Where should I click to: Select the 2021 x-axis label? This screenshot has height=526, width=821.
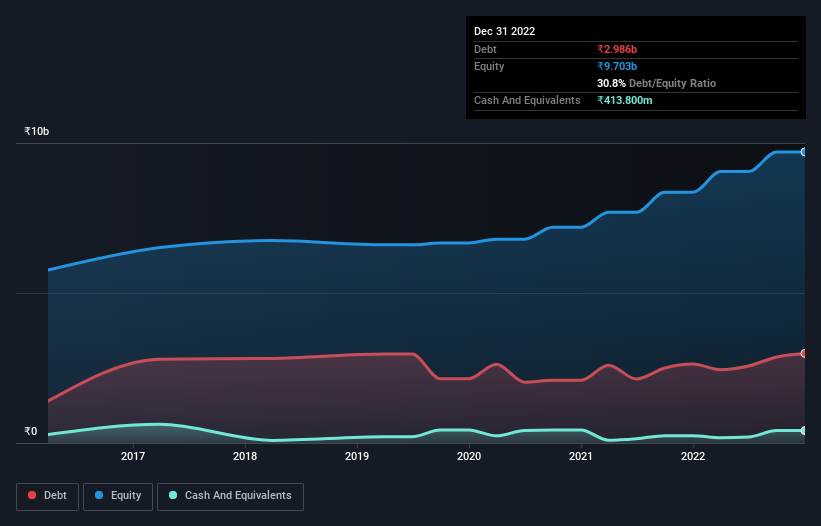pyautogui.click(x=581, y=456)
